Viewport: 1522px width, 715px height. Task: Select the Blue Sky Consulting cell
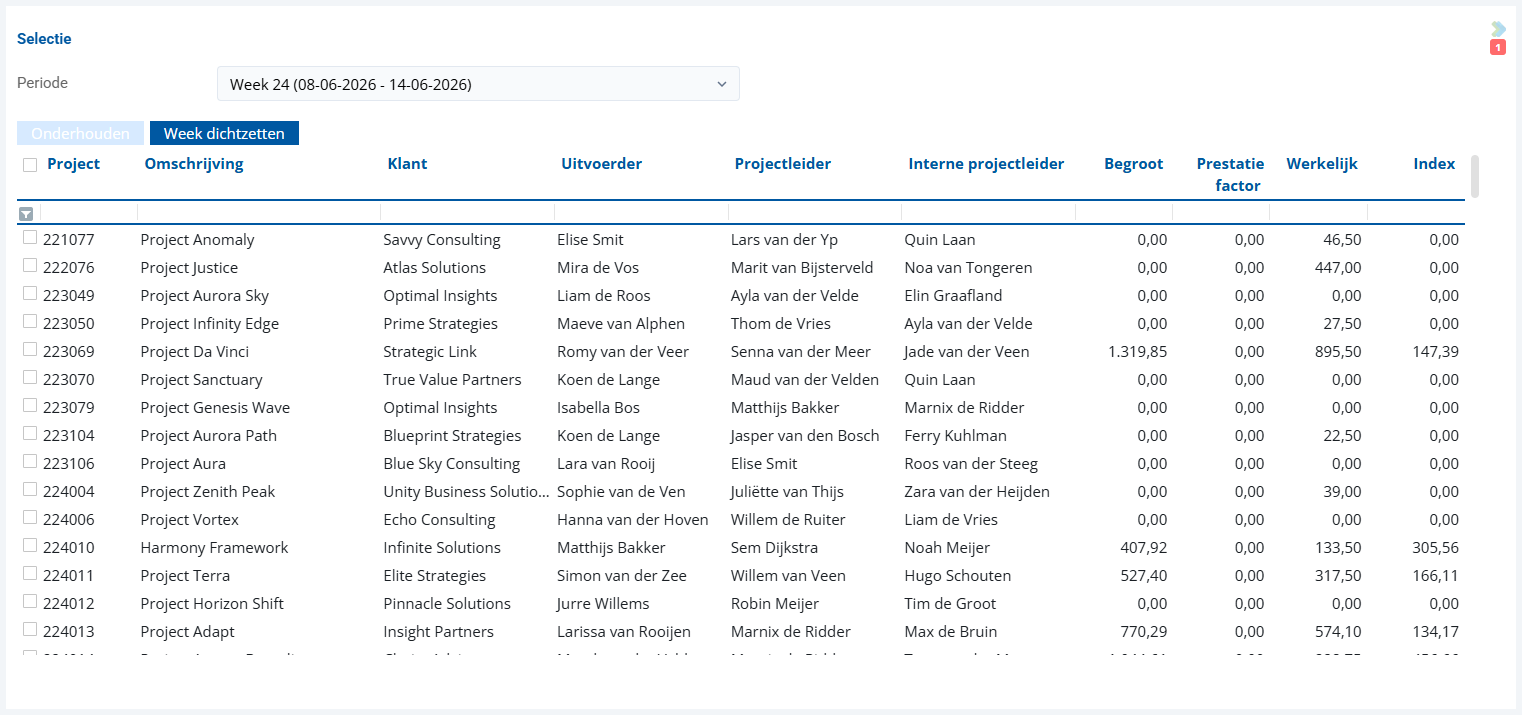(451, 464)
